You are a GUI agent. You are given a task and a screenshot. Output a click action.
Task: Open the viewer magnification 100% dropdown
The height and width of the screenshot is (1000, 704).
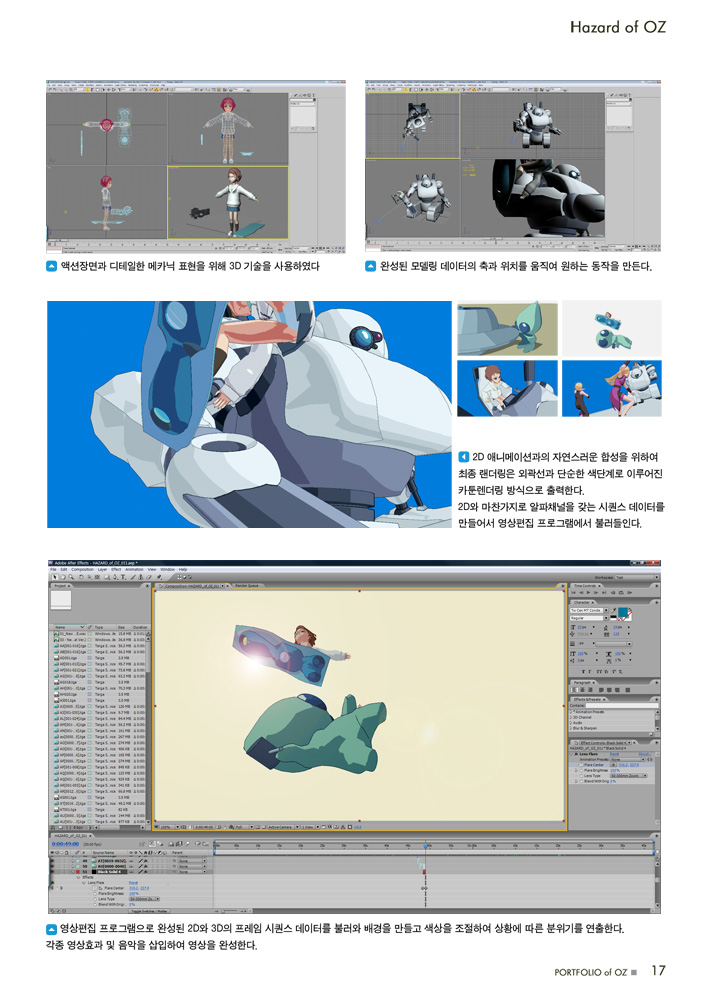click(x=170, y=827)
